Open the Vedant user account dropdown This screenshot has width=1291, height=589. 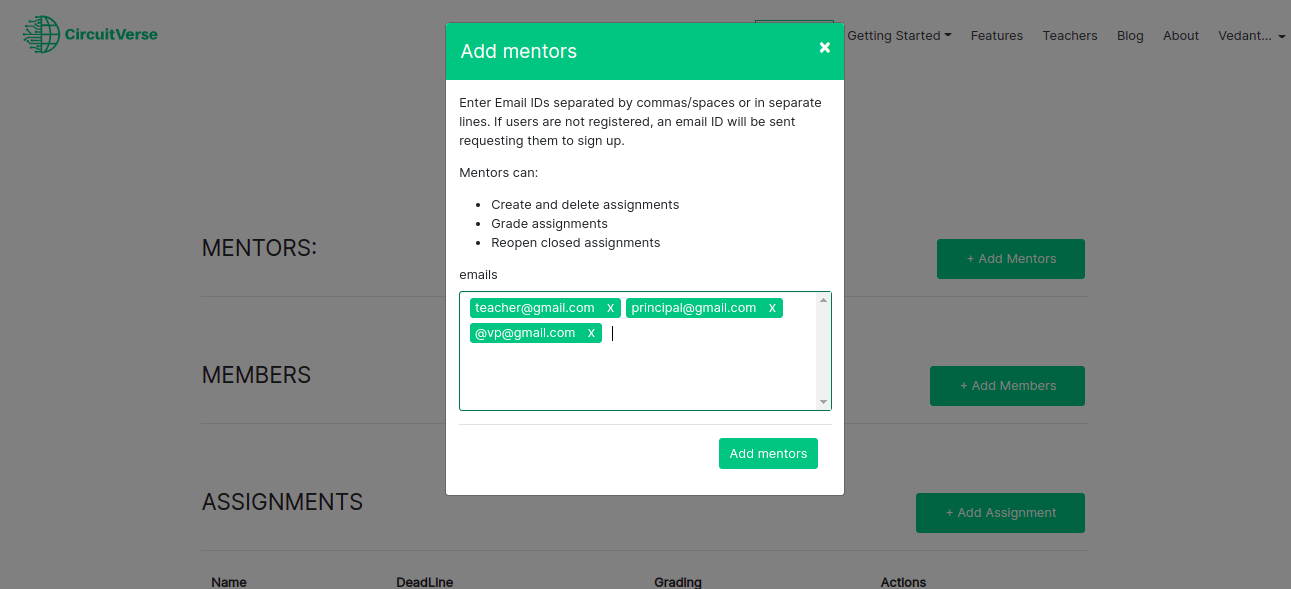(x=1251, y=36)
